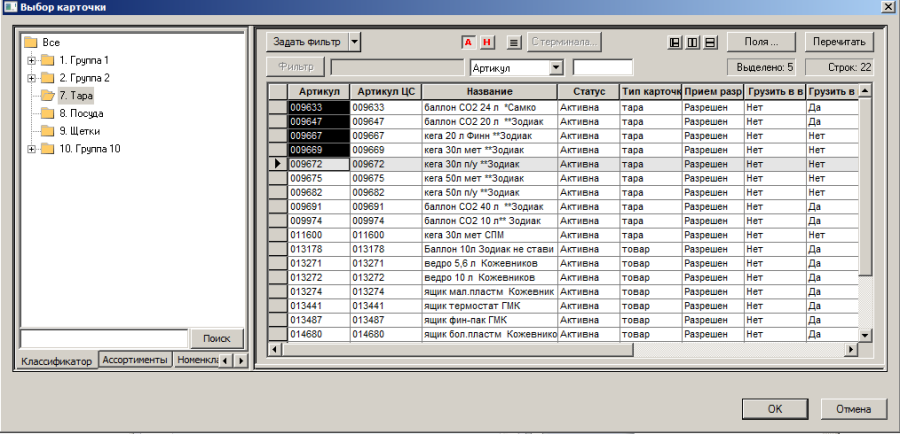Click the 'Статус' column header
The width and height of the screenshot is (900, 434).
(x=589, y=92)
